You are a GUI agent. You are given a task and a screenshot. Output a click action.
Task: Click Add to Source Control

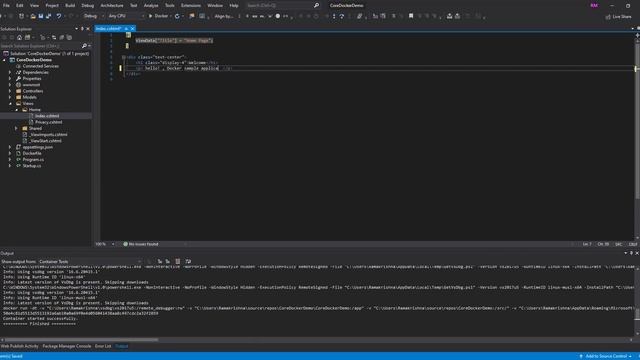[606, 356]
